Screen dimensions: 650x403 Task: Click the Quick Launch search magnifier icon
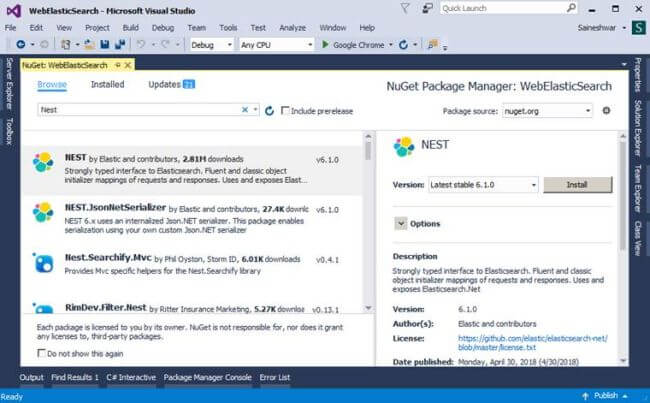tap(571, 8)
